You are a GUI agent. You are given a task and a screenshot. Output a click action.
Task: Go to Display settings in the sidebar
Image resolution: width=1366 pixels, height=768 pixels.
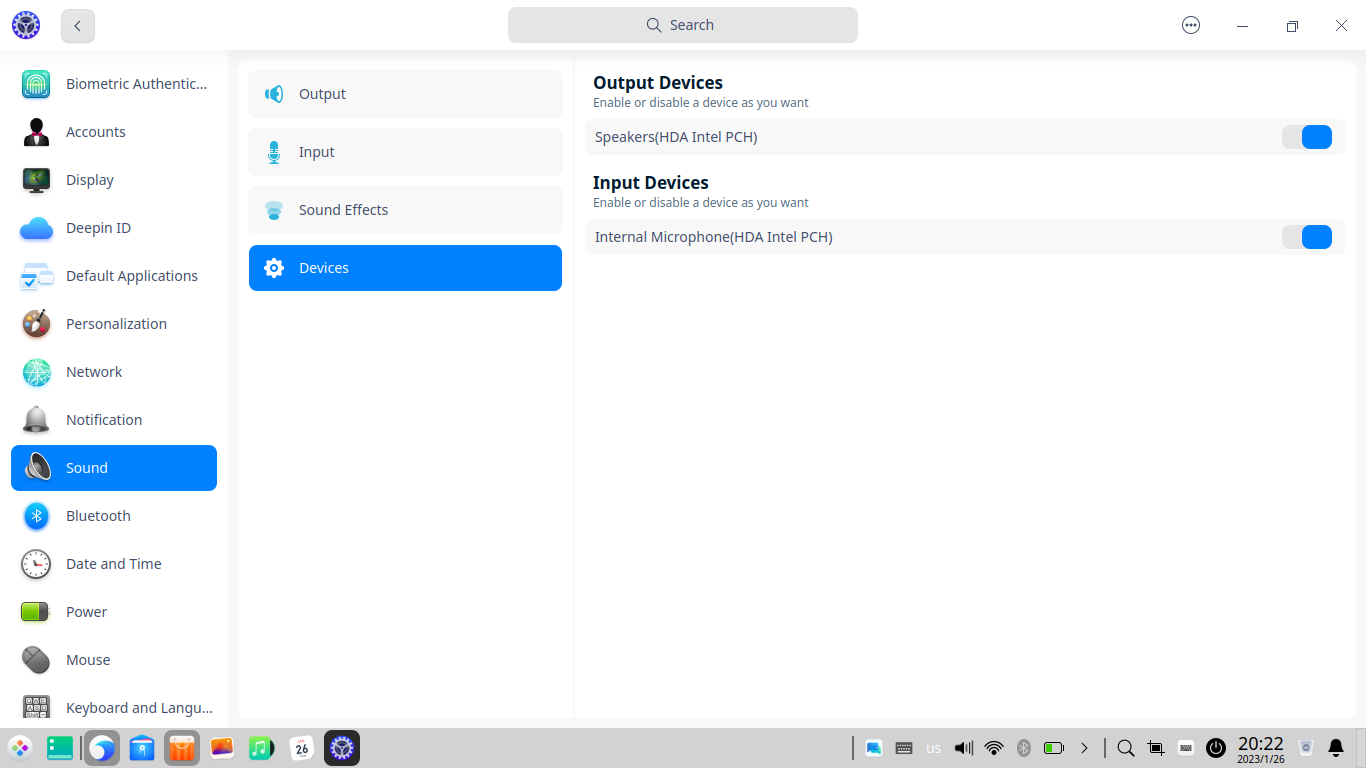[114, 180]
